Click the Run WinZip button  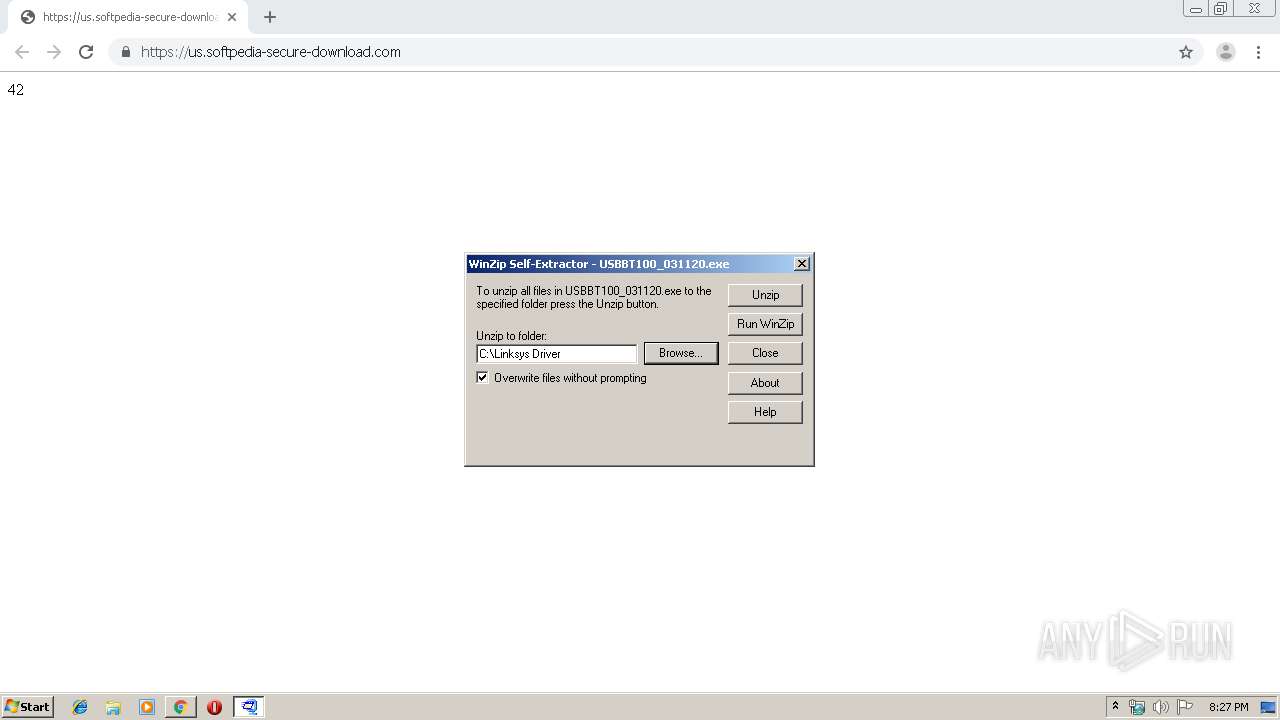tap(765, 324)
